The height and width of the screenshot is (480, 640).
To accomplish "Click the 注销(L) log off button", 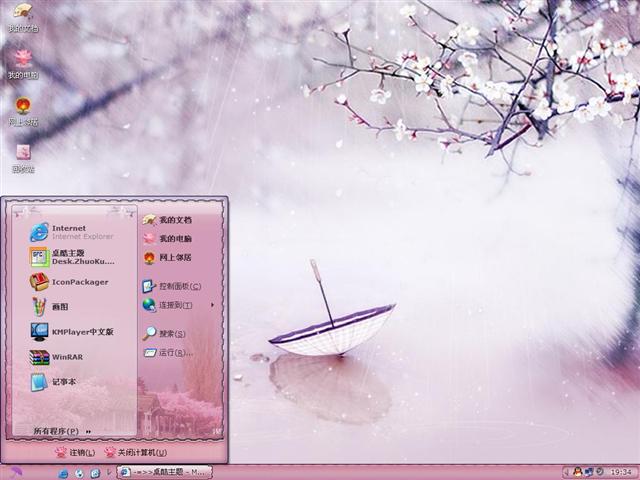I will tap(75, 452).
